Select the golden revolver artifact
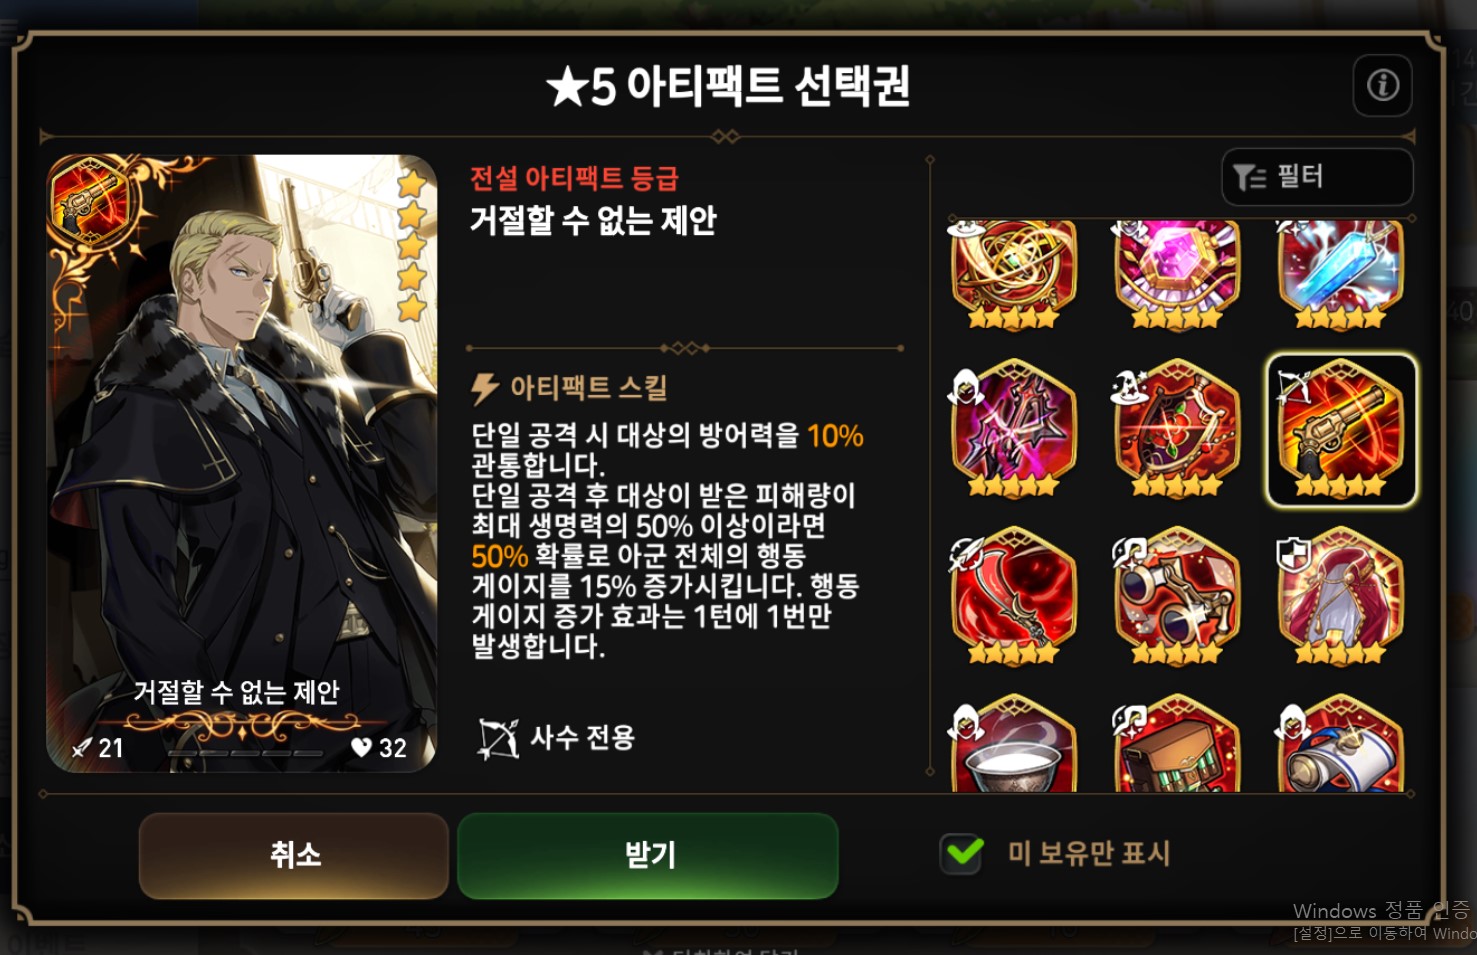The width and height of the screenshot is (1477, 955). [x=1341, y=430]
